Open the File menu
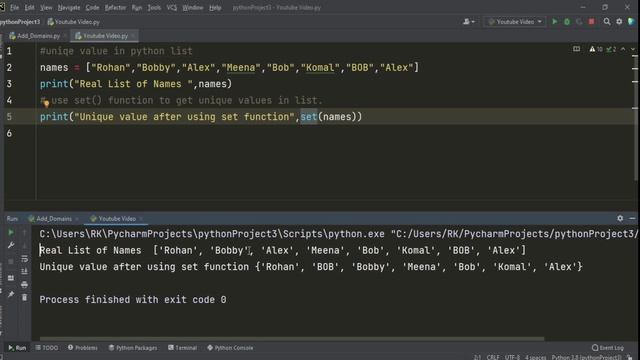The image size is (640, 360). (14, 7)
